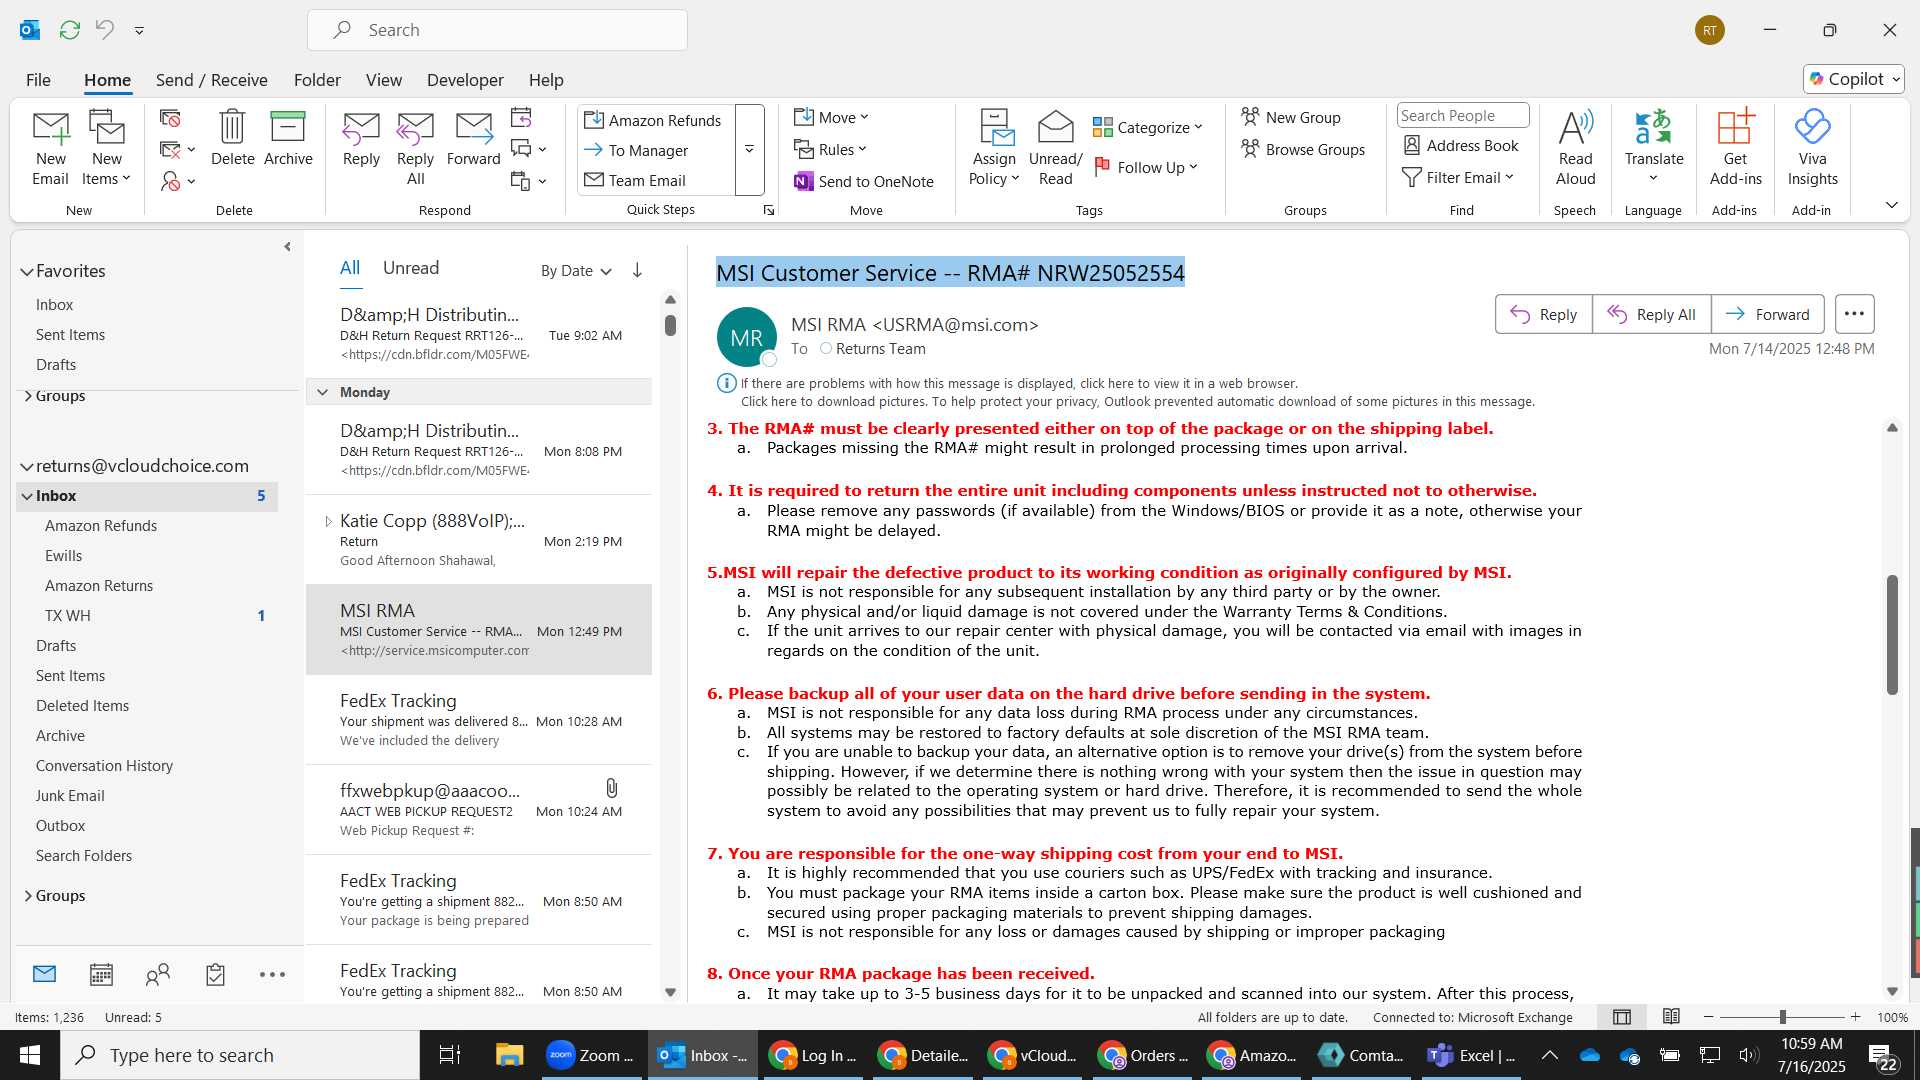Open more actions ellipsis in message header
Viewport: 1920px width, 1080px height.
click(1854, 314)
